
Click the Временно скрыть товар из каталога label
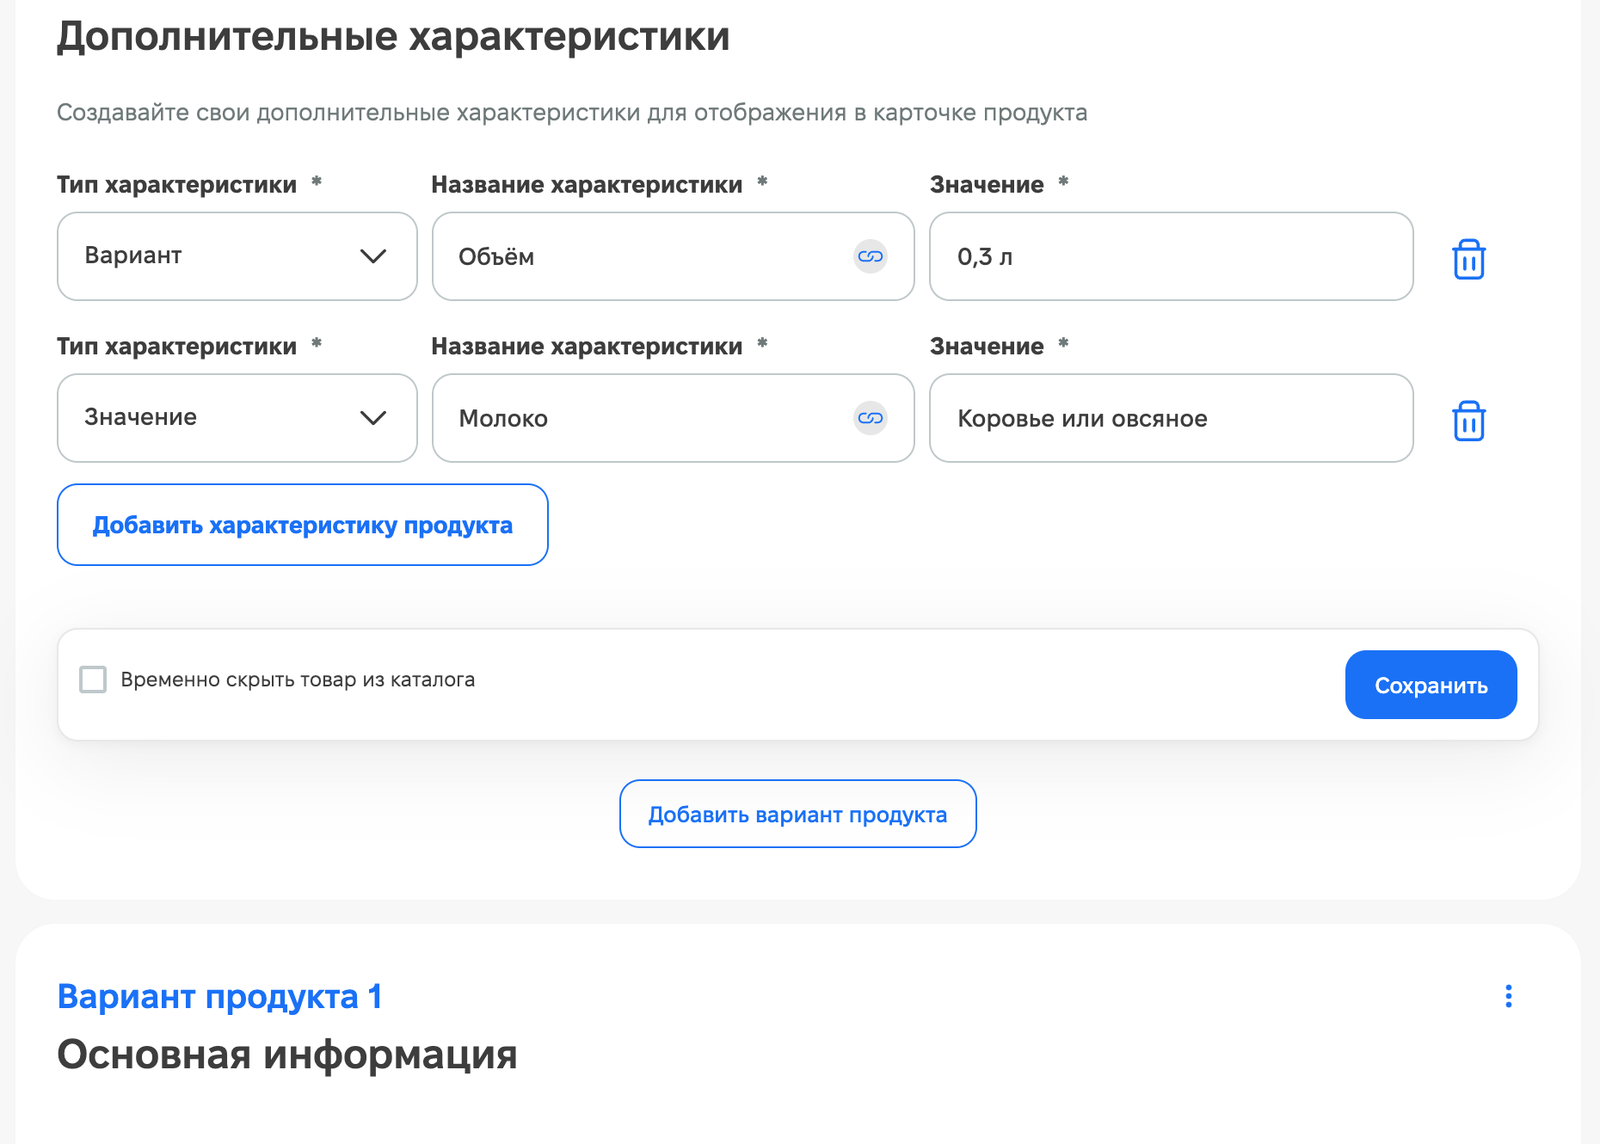[298, 680]
